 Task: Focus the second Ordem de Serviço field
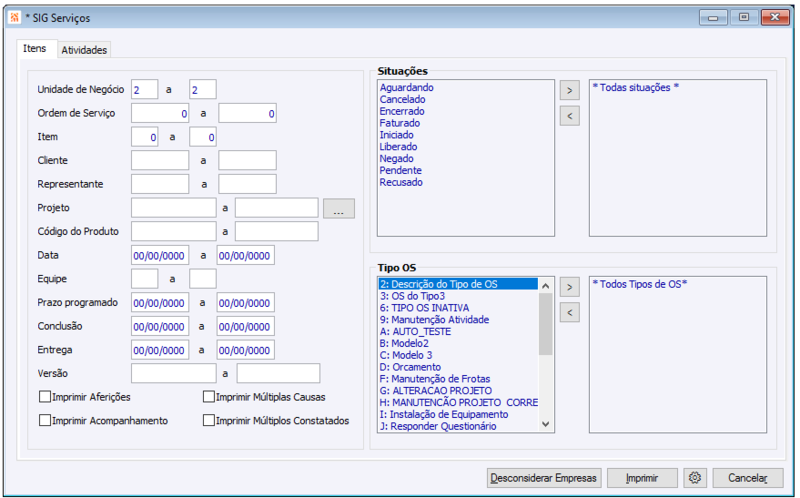click(247, 113)
